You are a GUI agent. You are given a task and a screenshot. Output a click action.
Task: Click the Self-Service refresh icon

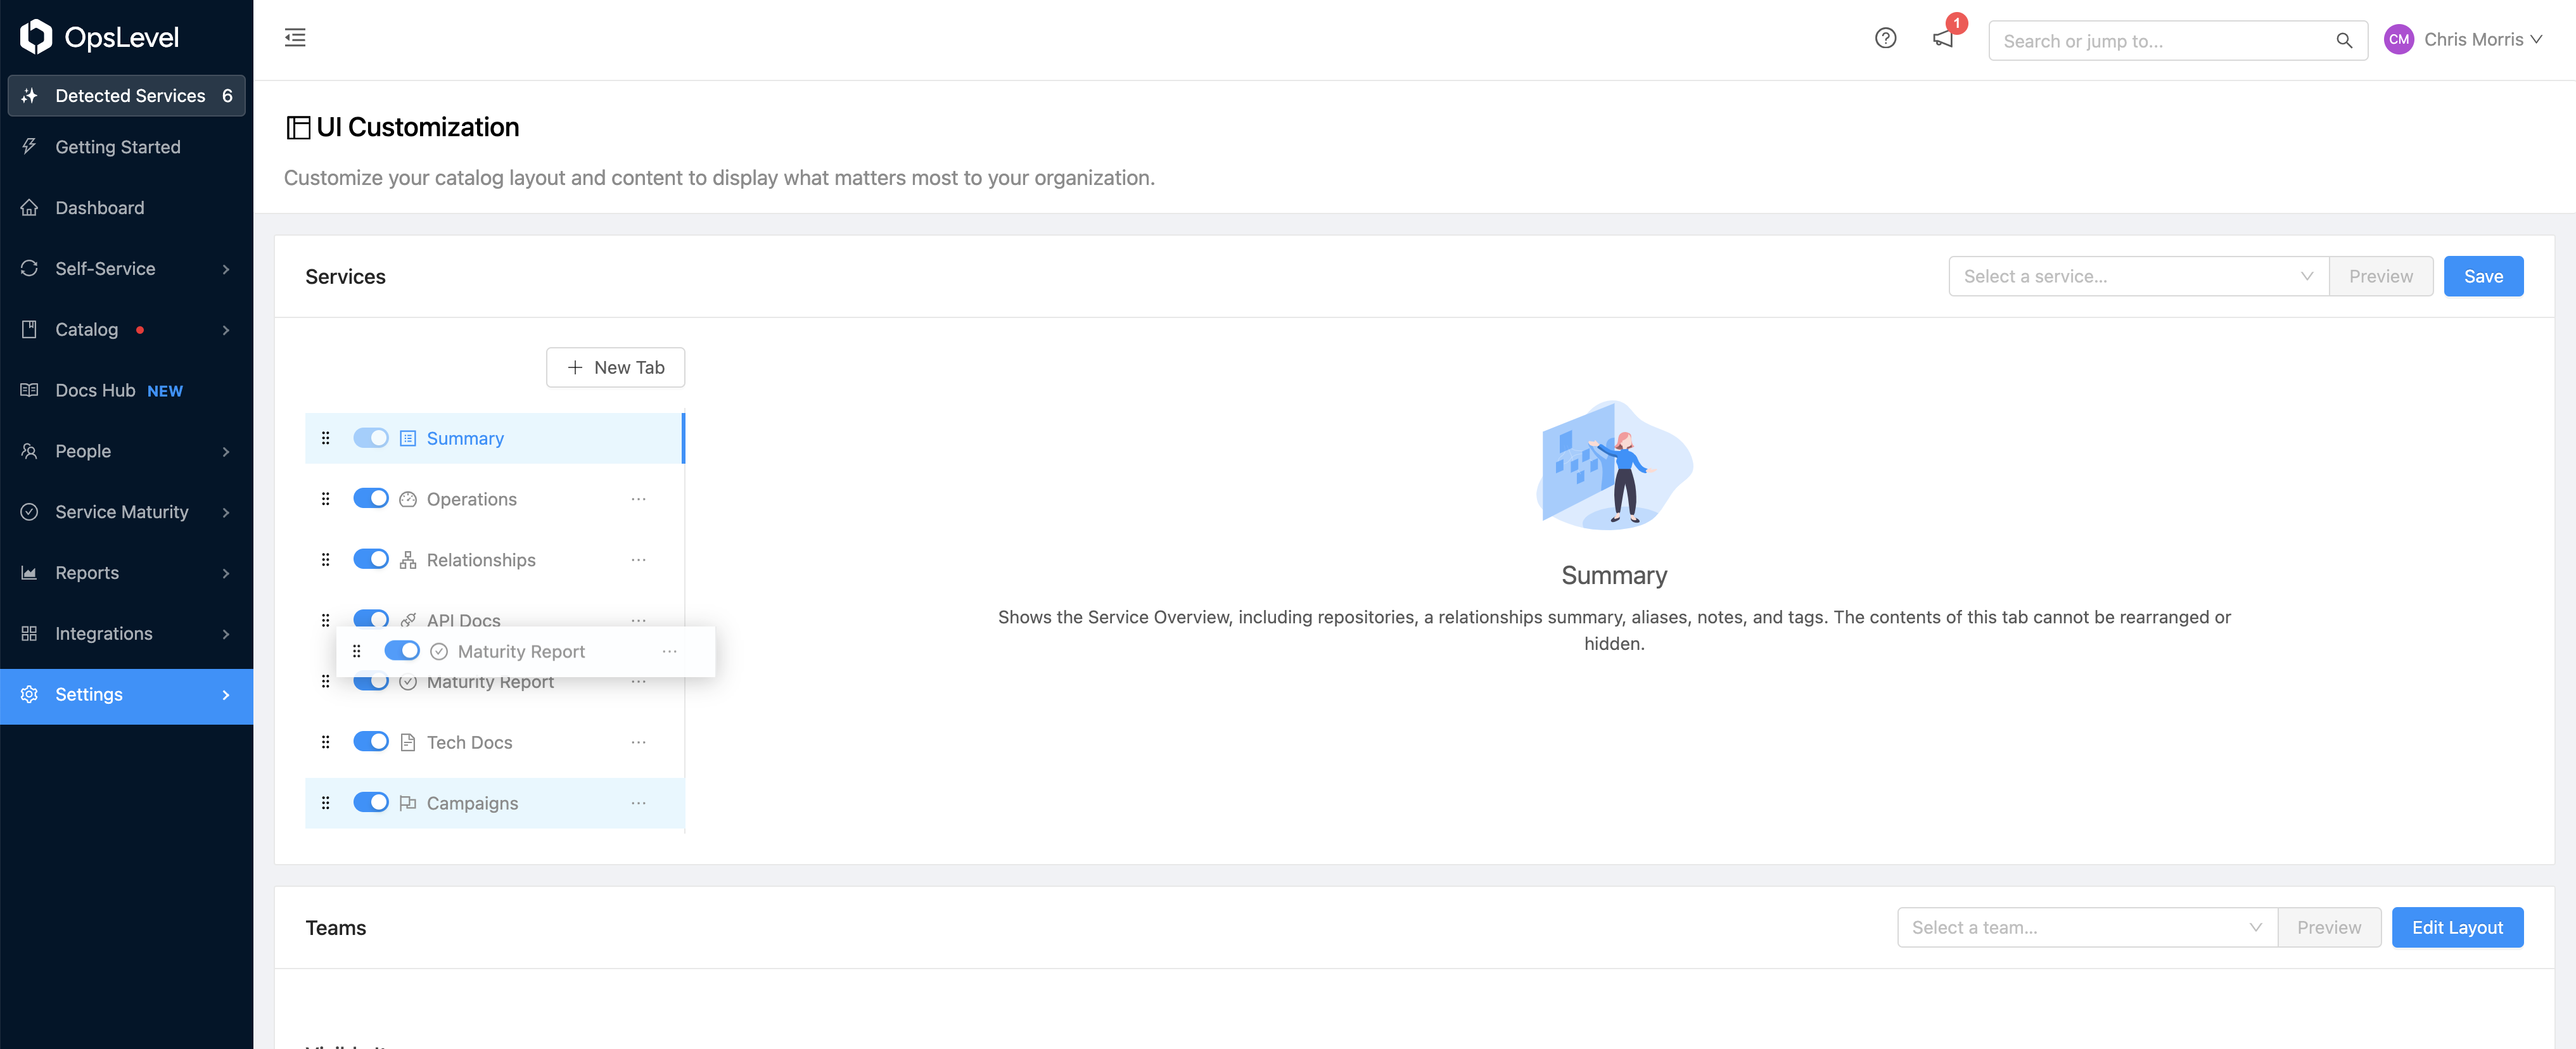pos(29,268)
